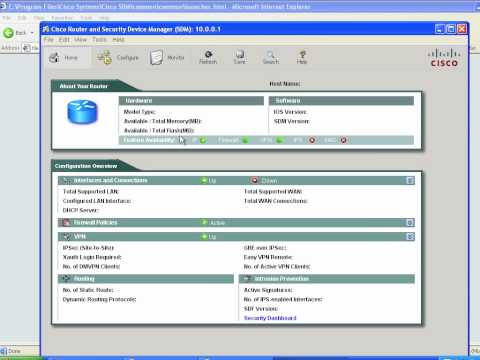Click the Interfaces and Connections header icon
480x360 pixels.
point(66,180)
